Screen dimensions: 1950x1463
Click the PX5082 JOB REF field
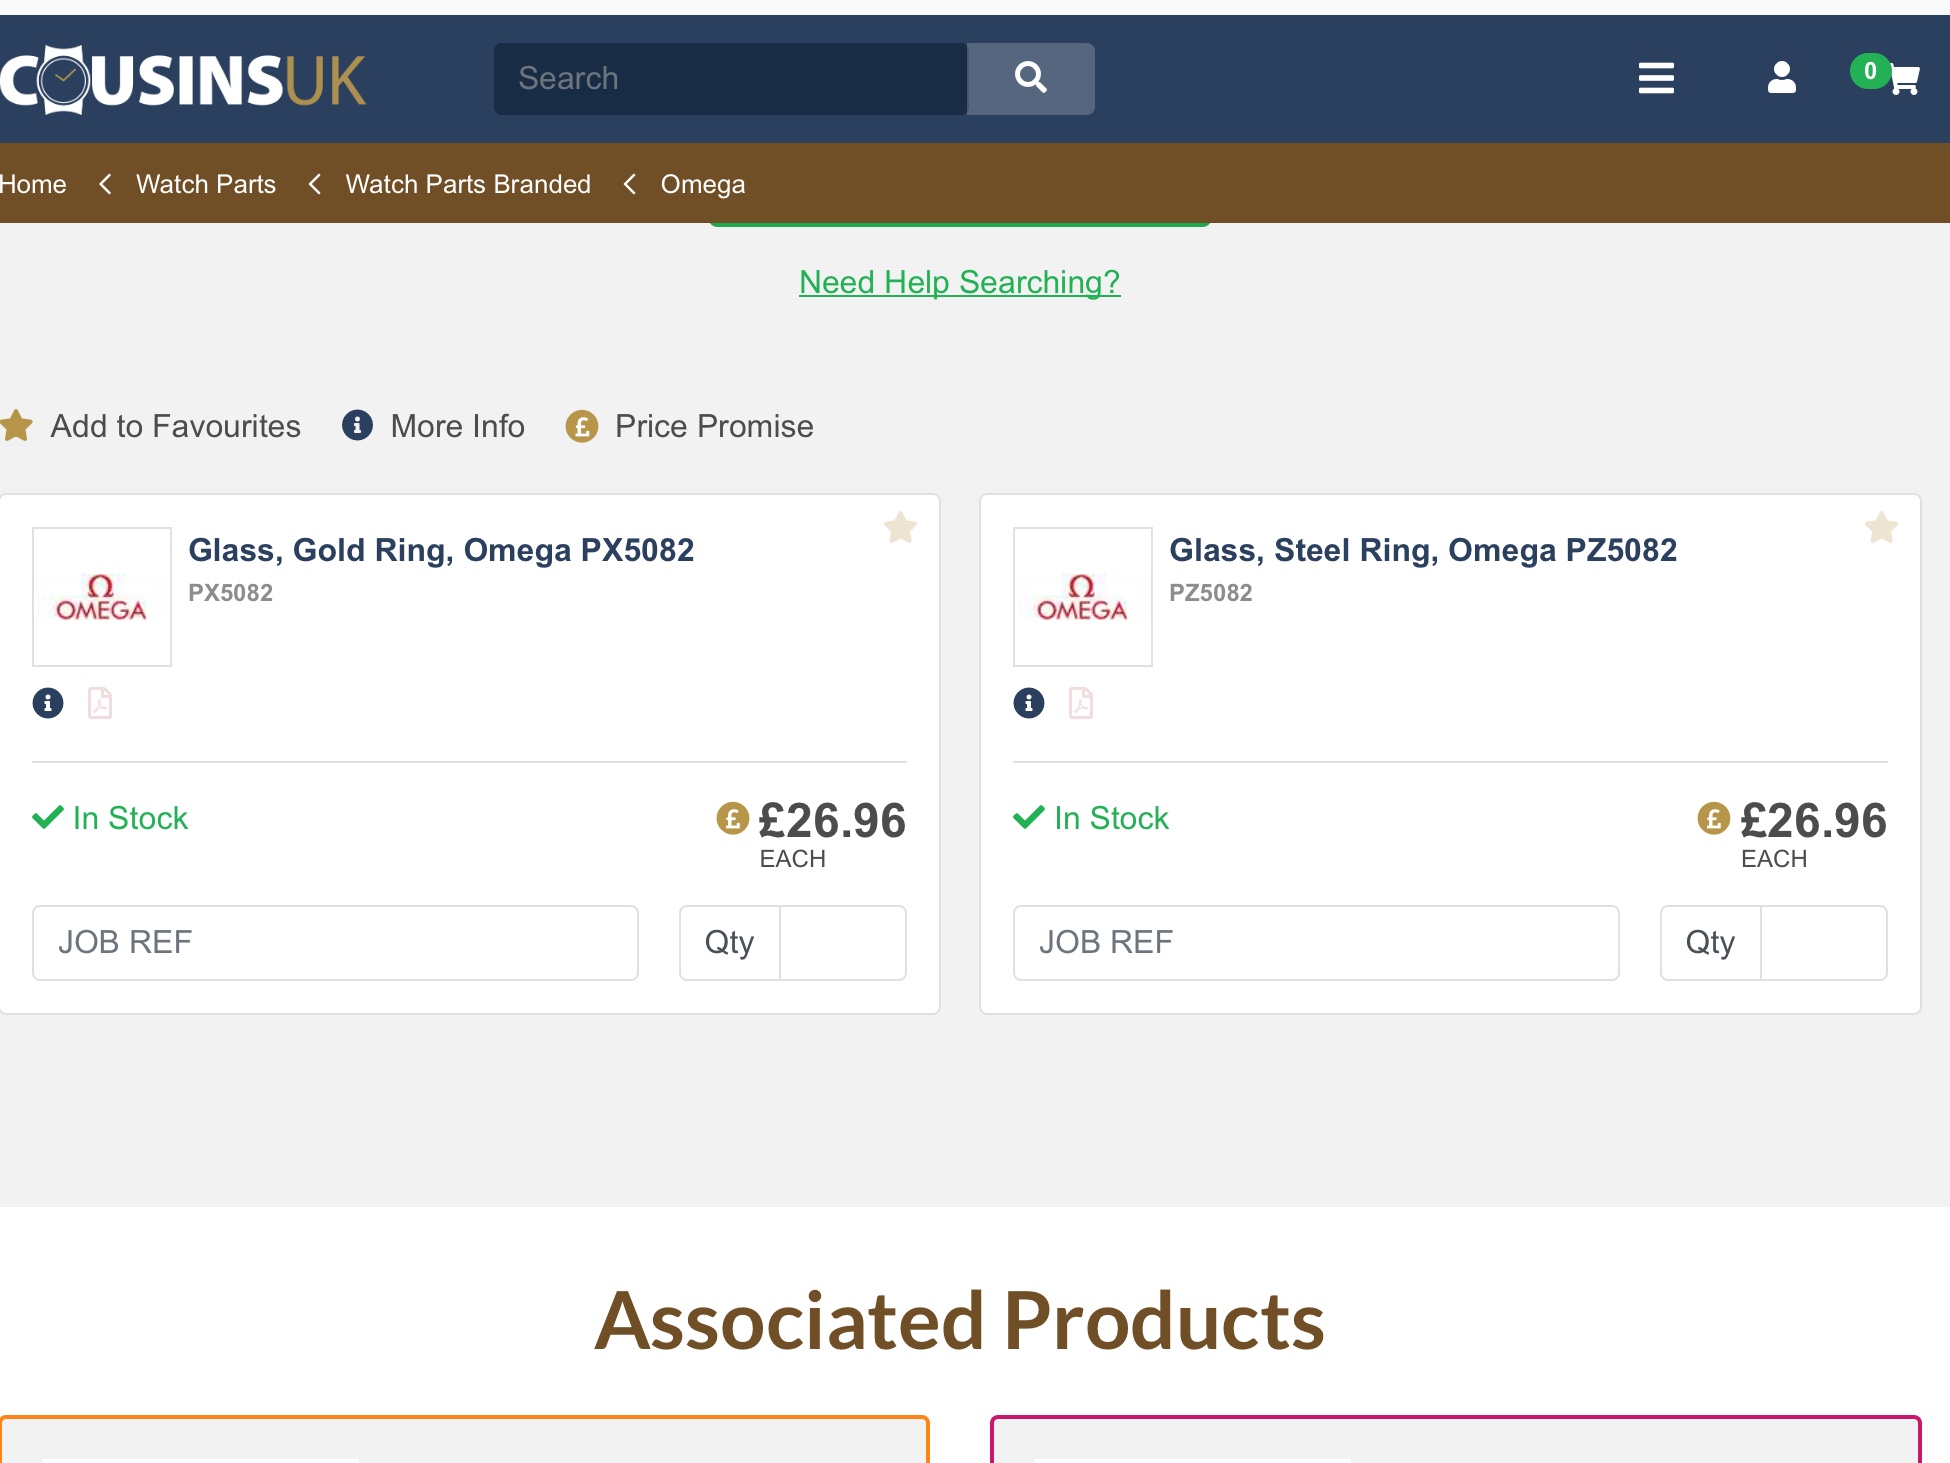coord(335,942)
